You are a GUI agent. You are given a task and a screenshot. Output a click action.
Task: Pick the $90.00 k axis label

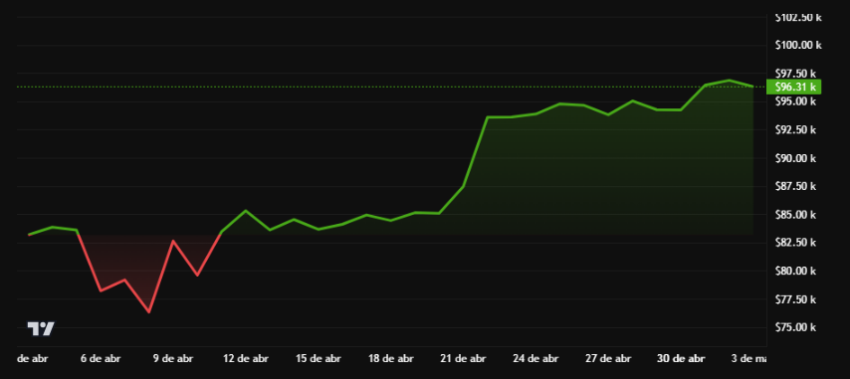pos(795,158)
